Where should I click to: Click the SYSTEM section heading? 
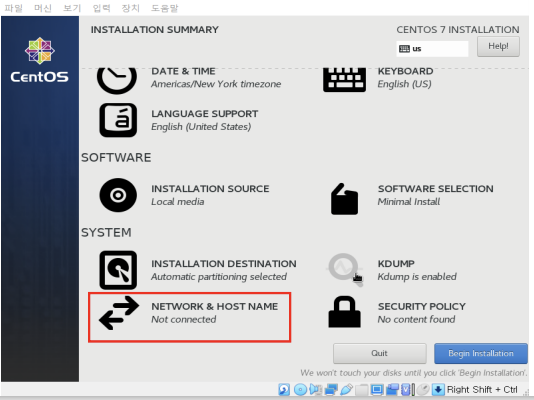106,233
